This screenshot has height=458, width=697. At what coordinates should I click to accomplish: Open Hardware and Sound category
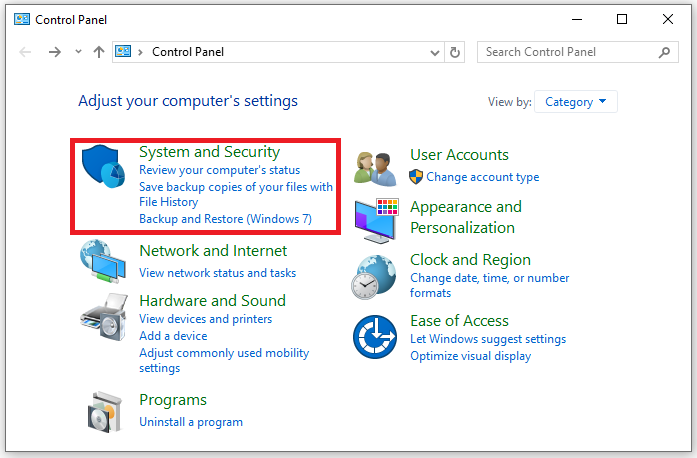point(212,301)
